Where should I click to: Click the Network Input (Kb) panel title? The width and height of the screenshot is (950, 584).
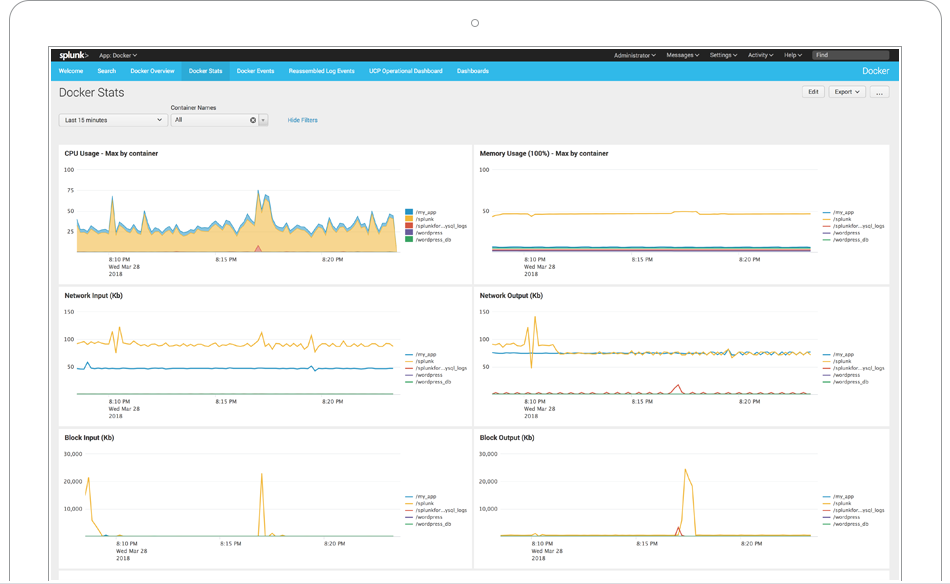(93, 296)
